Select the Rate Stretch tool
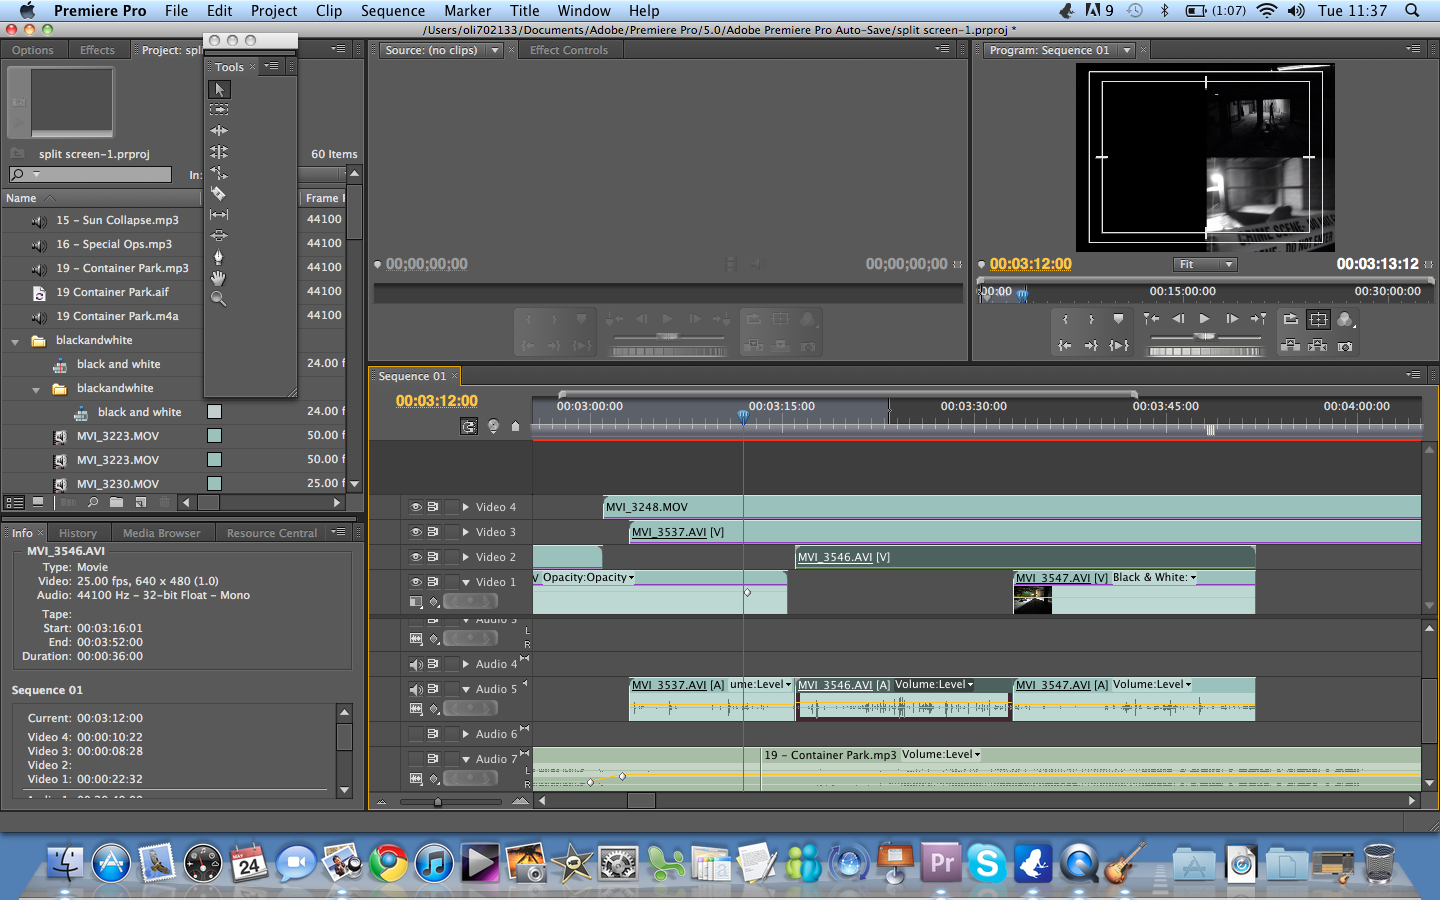This screenshot has width=1440, height=900. (219, 173)
